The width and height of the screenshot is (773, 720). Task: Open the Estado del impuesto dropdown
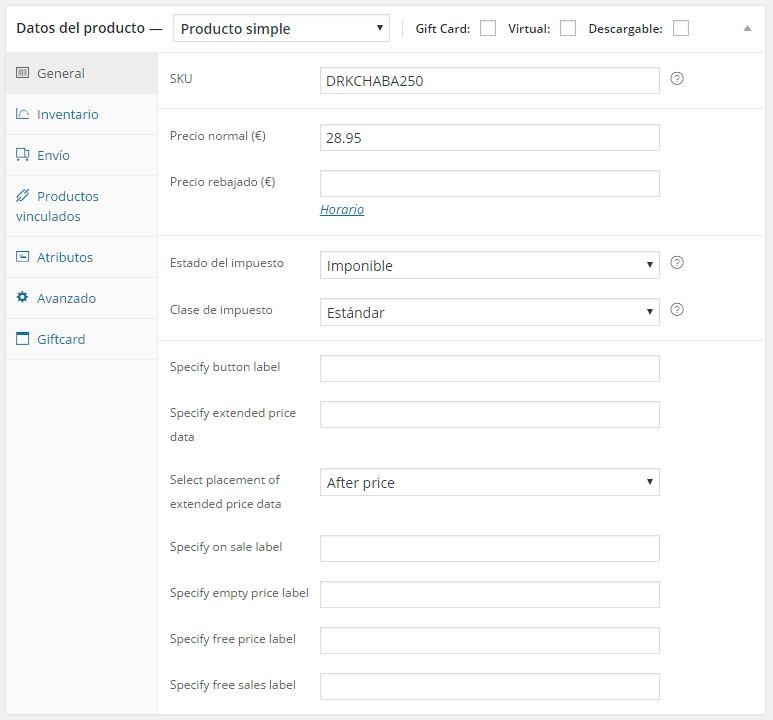(x=490, y=265)
